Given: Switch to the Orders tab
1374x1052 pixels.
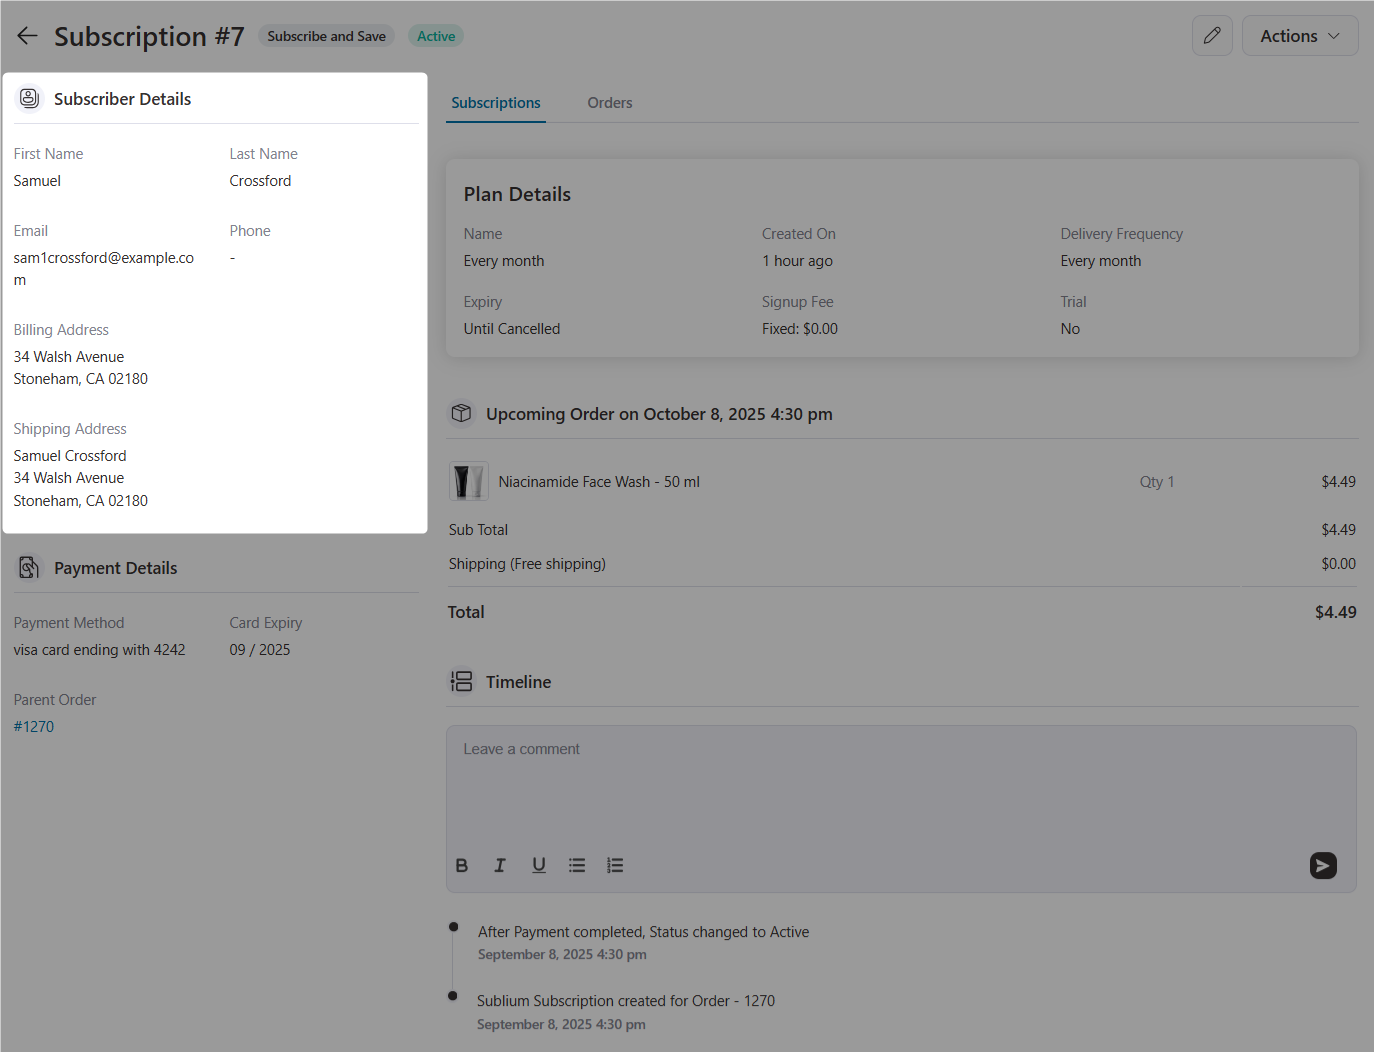Looking at the screenshot, I should click(x=609, y=102).
